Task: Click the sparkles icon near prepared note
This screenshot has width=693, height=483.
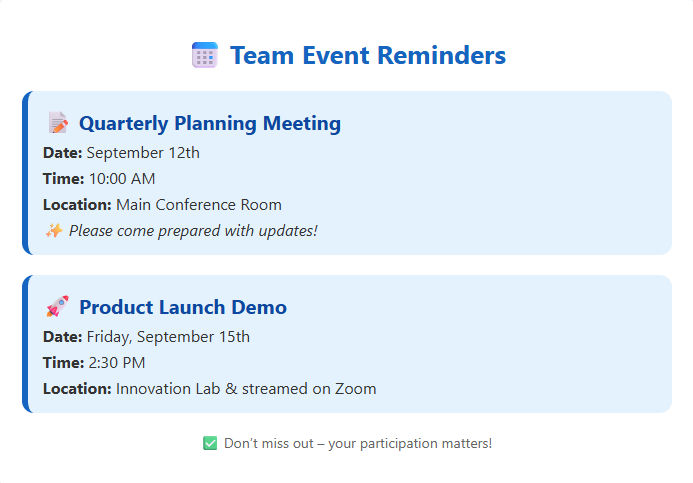Action: [x=53, y=231]
